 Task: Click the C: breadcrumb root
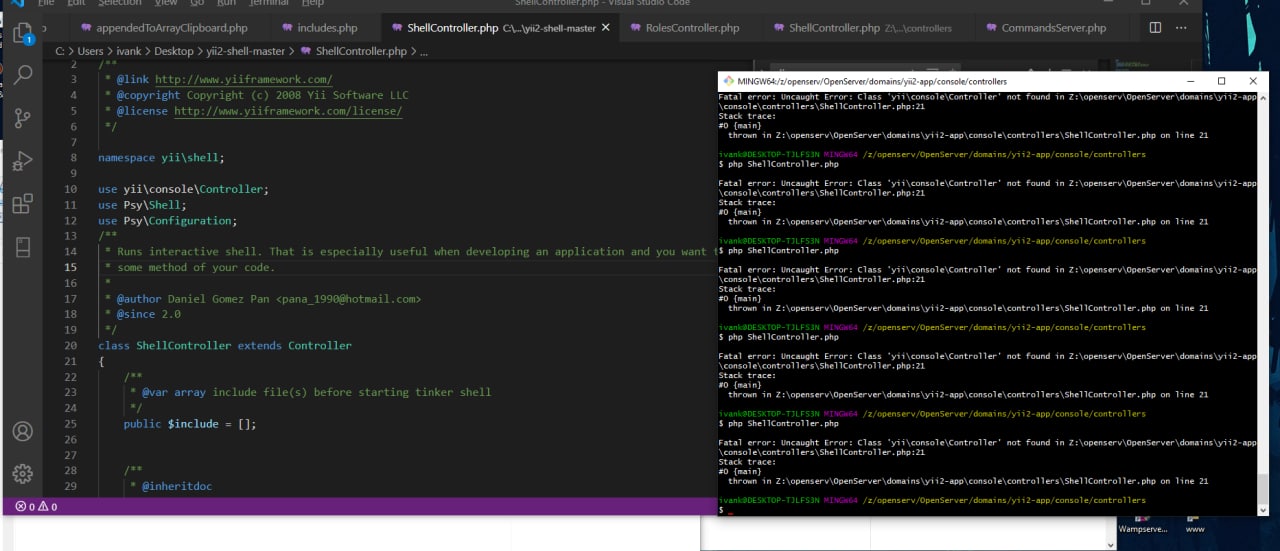pos(61,50)
